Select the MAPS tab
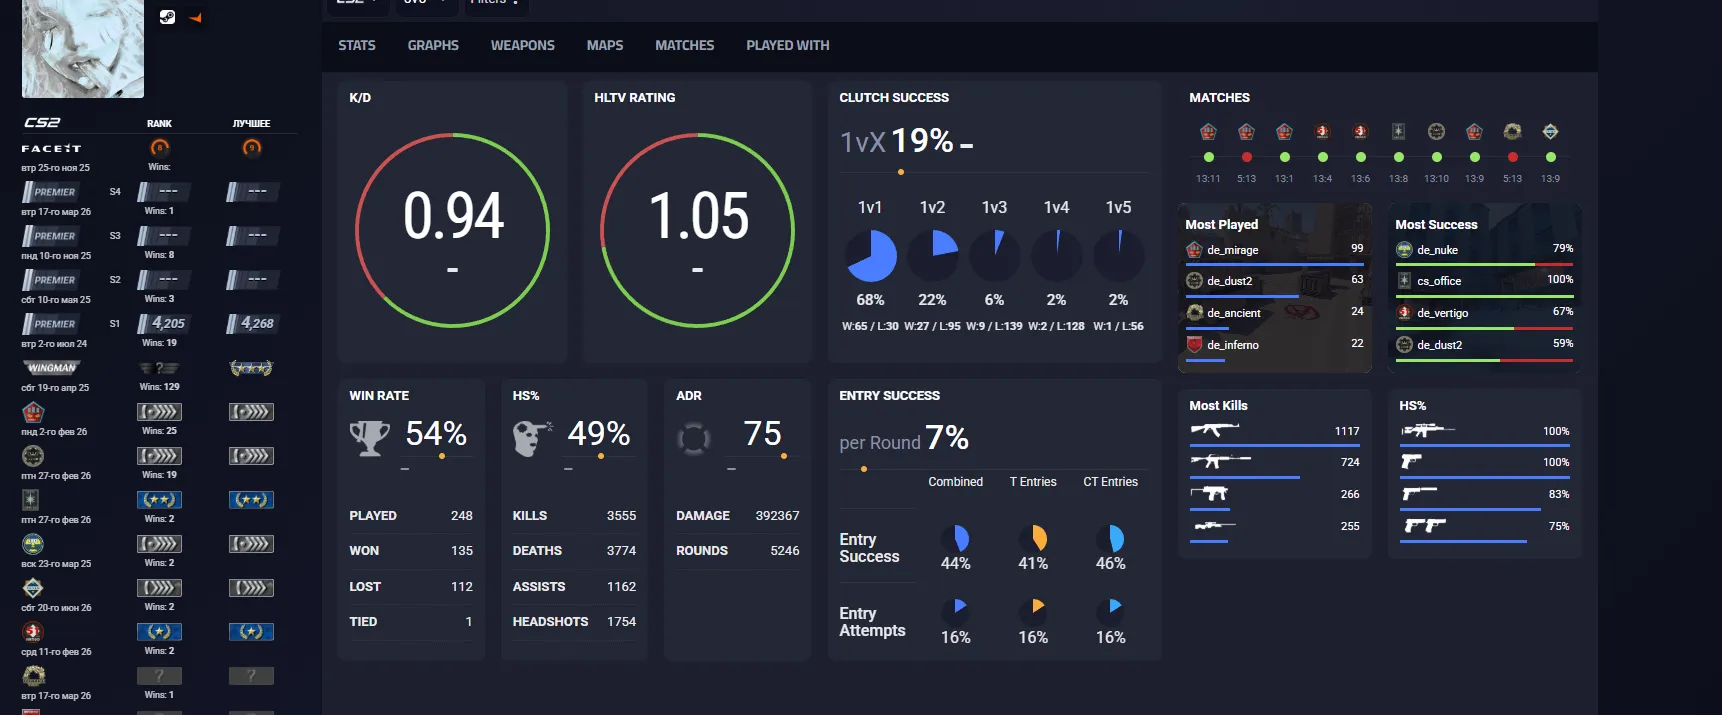 coord(605,45)
